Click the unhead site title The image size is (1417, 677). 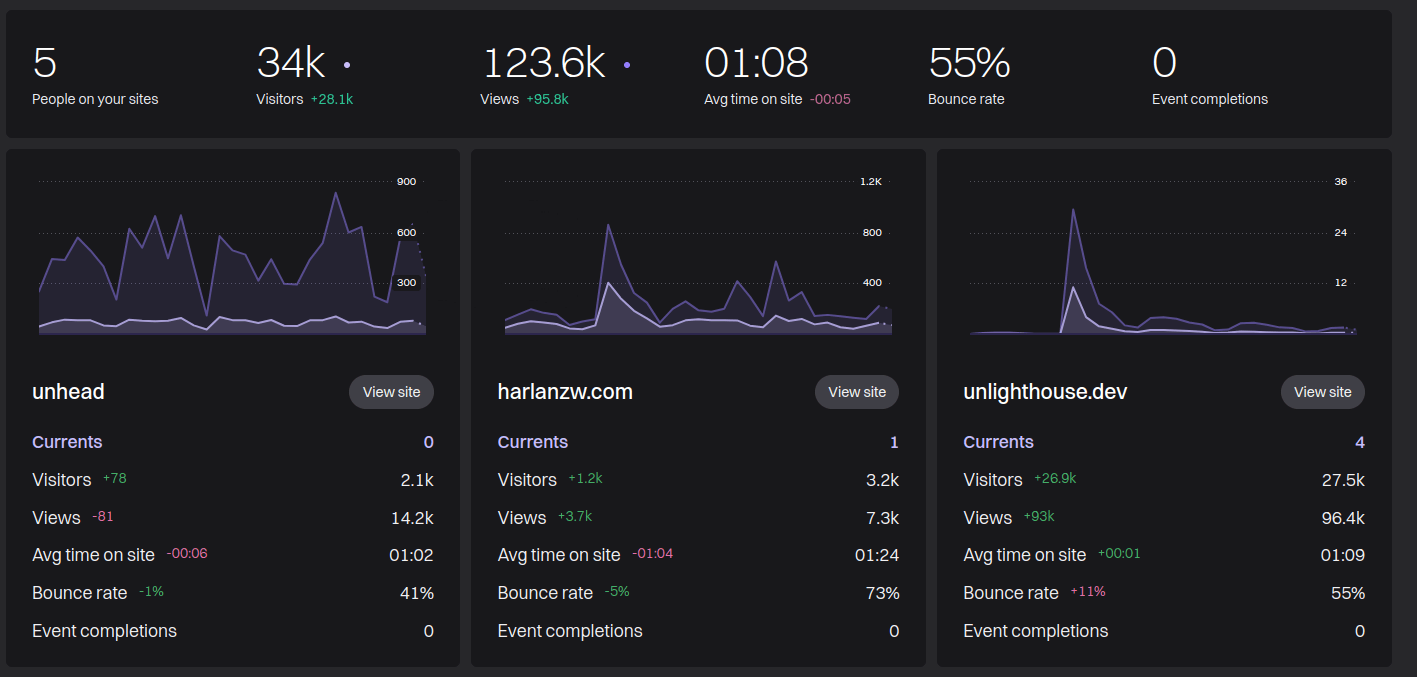tap(68, 392)
